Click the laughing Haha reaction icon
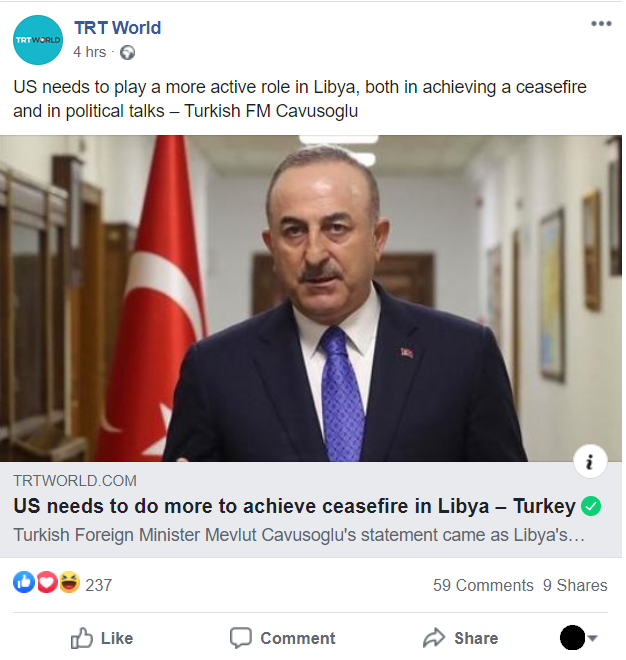The width and height of the screenshot is (626, 660). [69, 583]
